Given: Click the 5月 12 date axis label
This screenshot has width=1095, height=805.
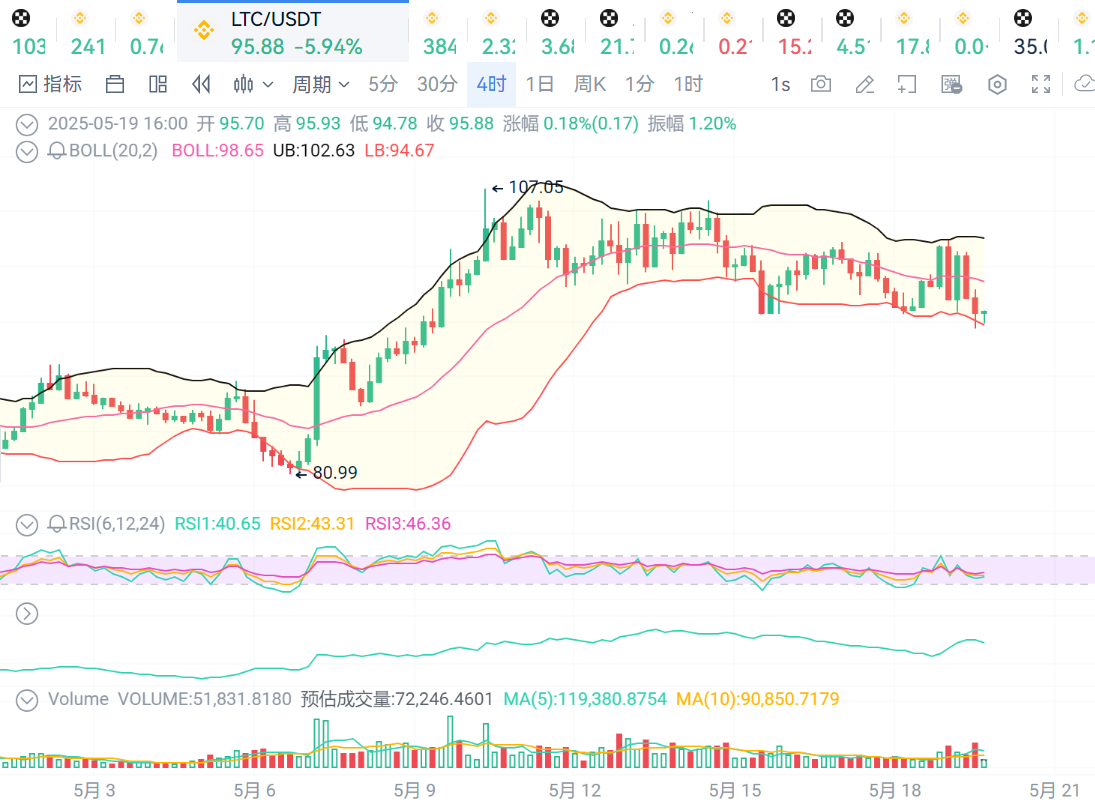Looking at the screenshot, I should [575, 790].
